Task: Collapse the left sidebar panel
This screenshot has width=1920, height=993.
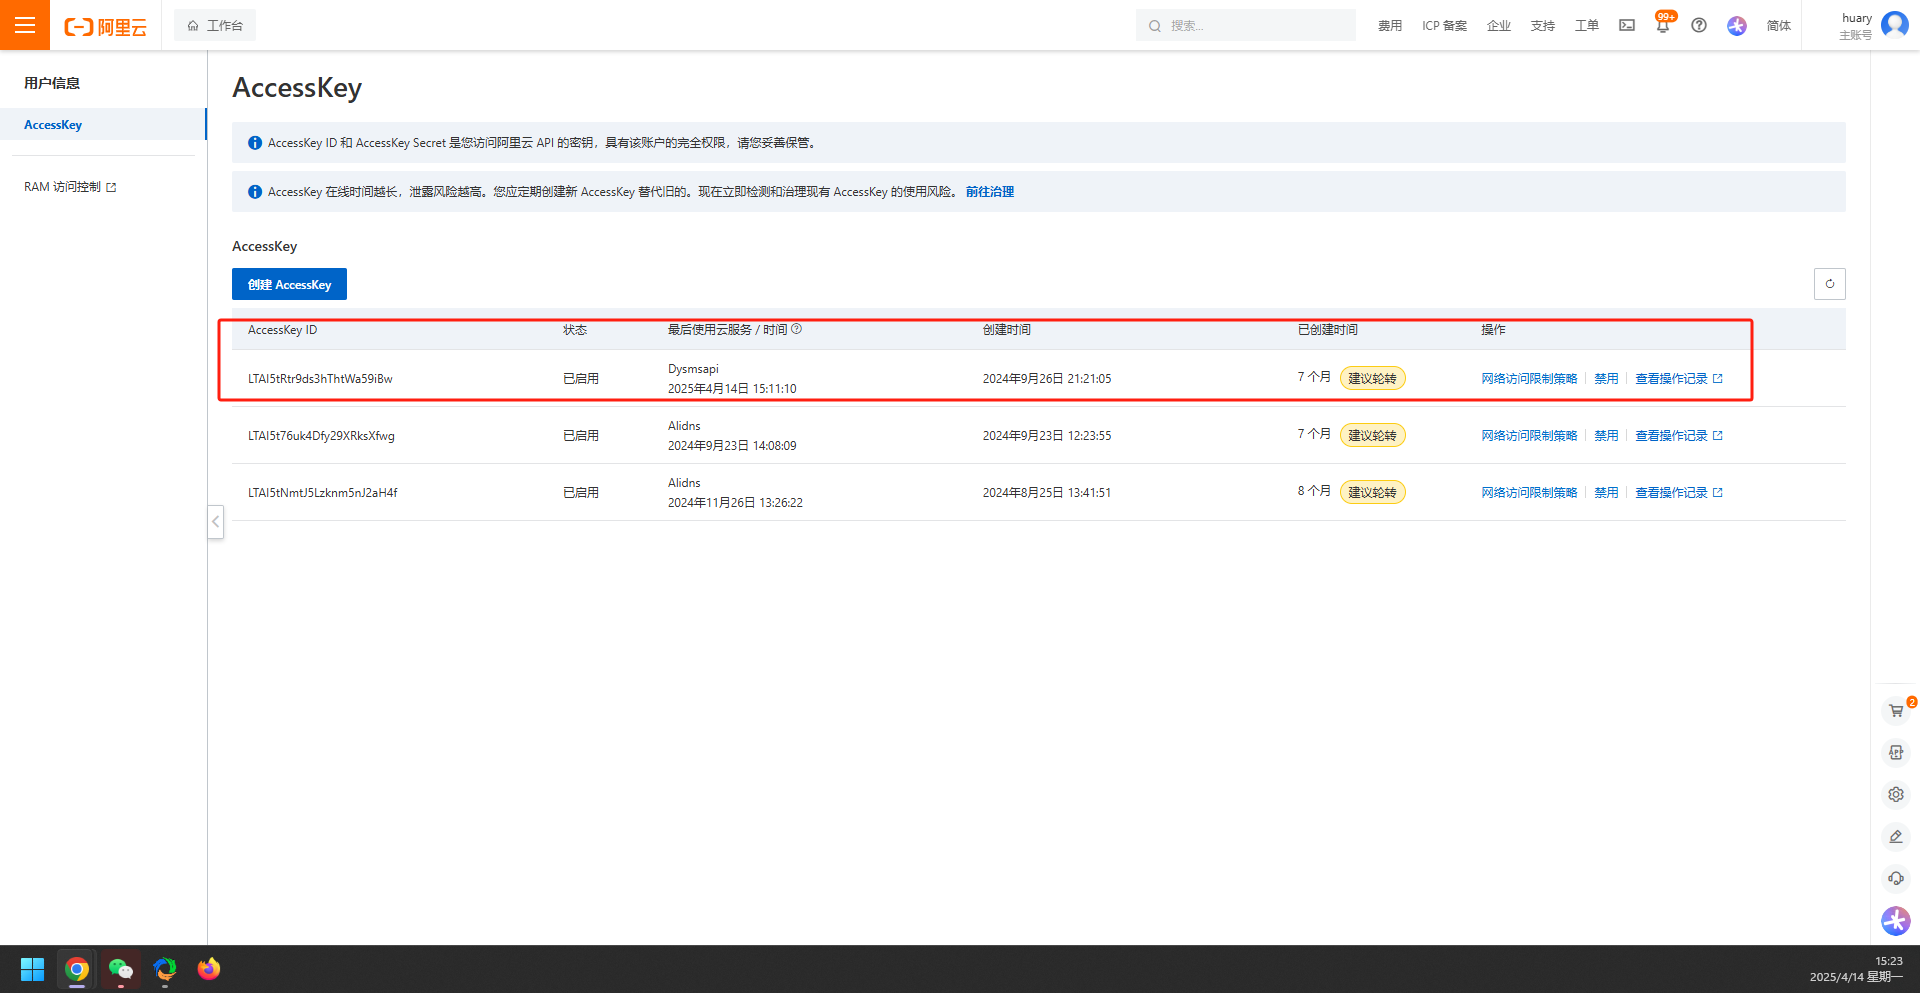Action: click(215, 521)
